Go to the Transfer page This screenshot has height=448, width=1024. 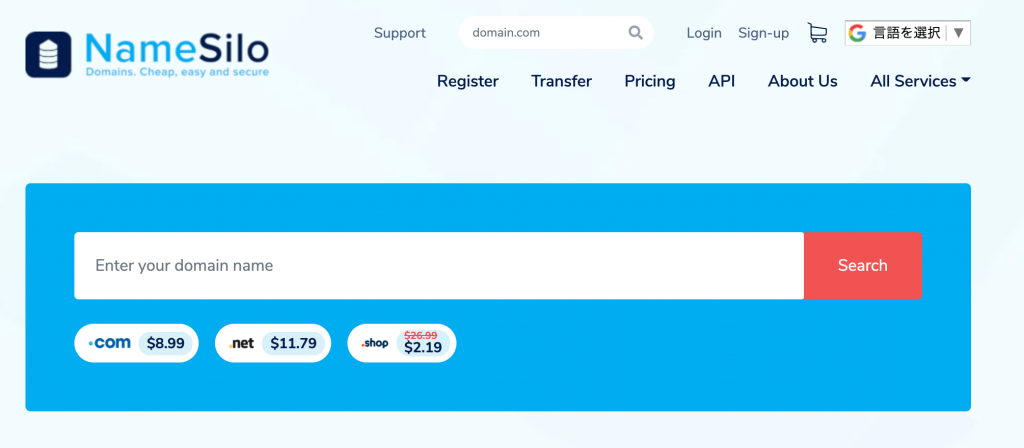561,81
